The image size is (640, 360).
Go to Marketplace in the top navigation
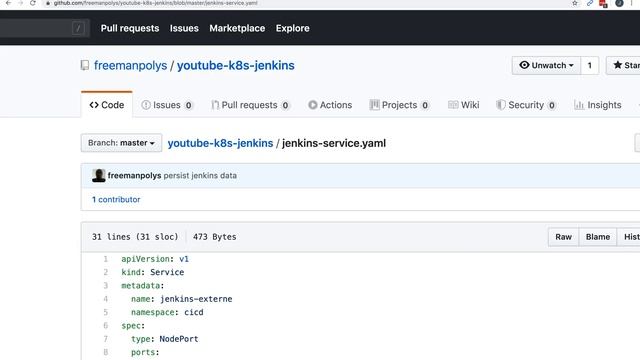(237, 28)
